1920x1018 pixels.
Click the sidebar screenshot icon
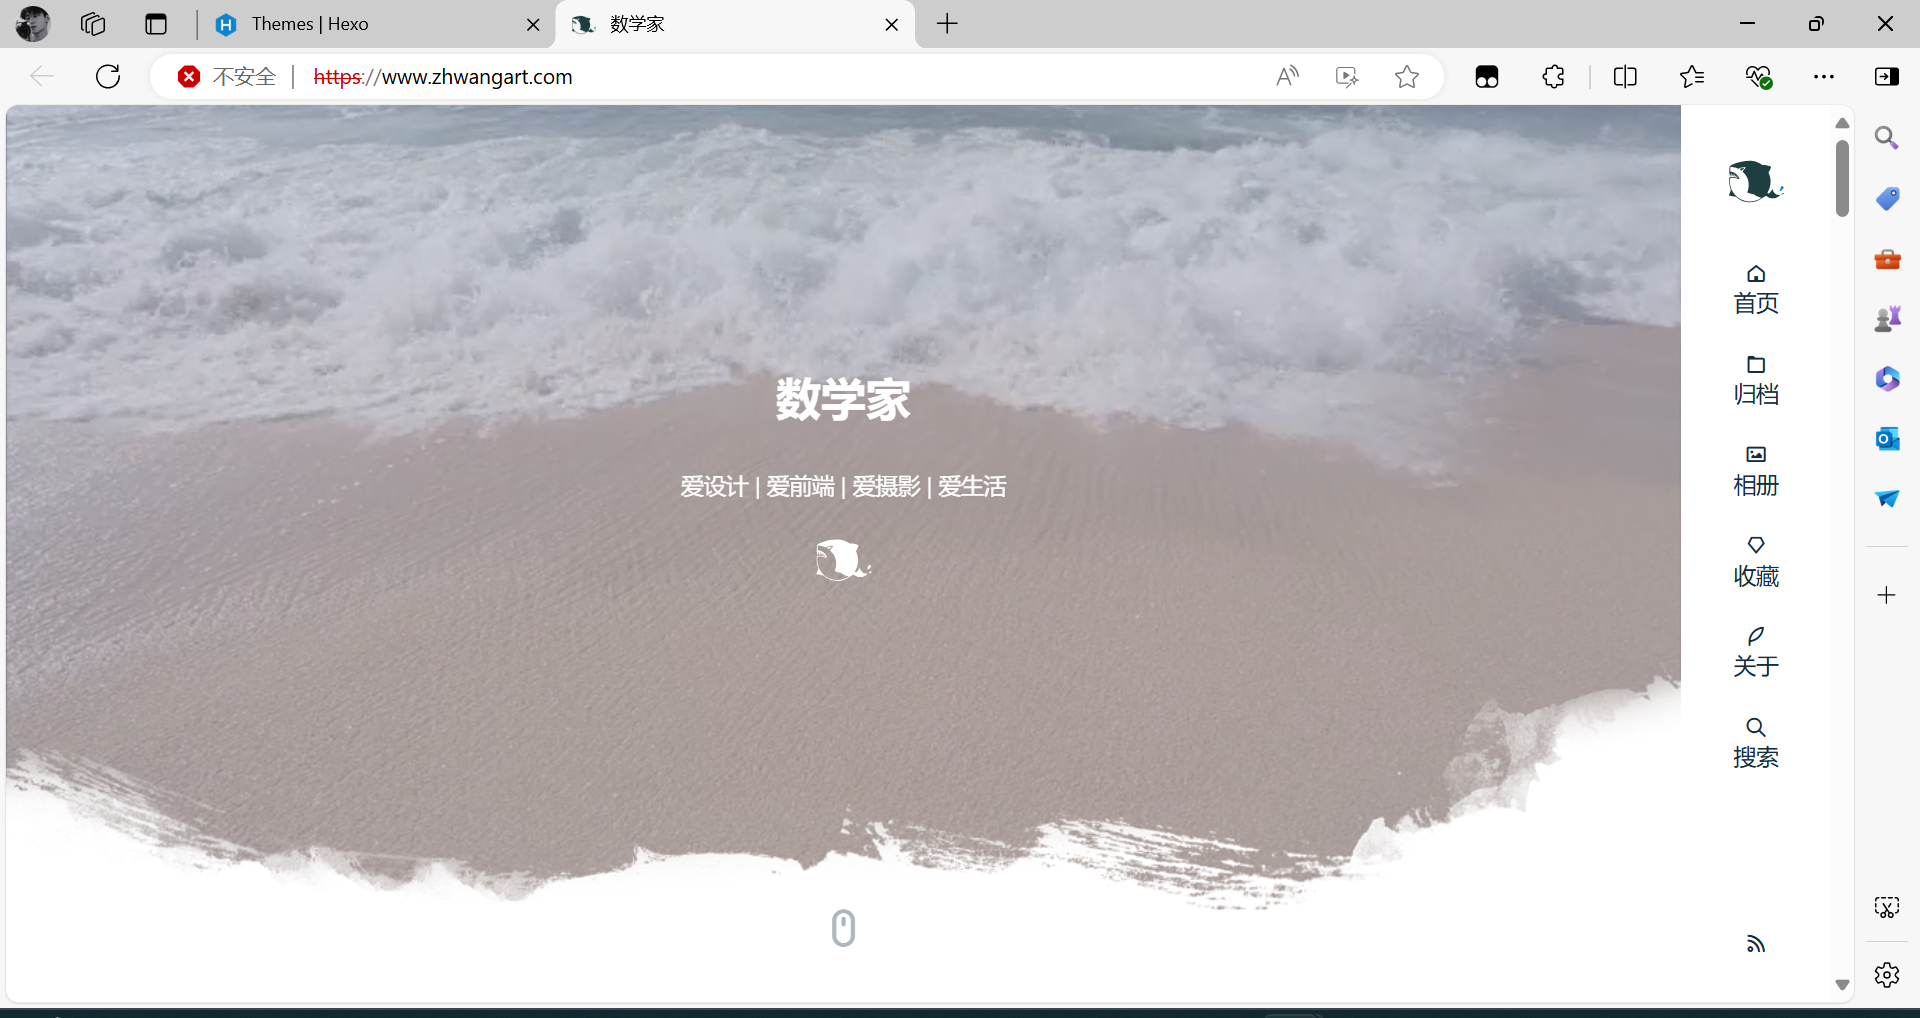coord(1886,907)
